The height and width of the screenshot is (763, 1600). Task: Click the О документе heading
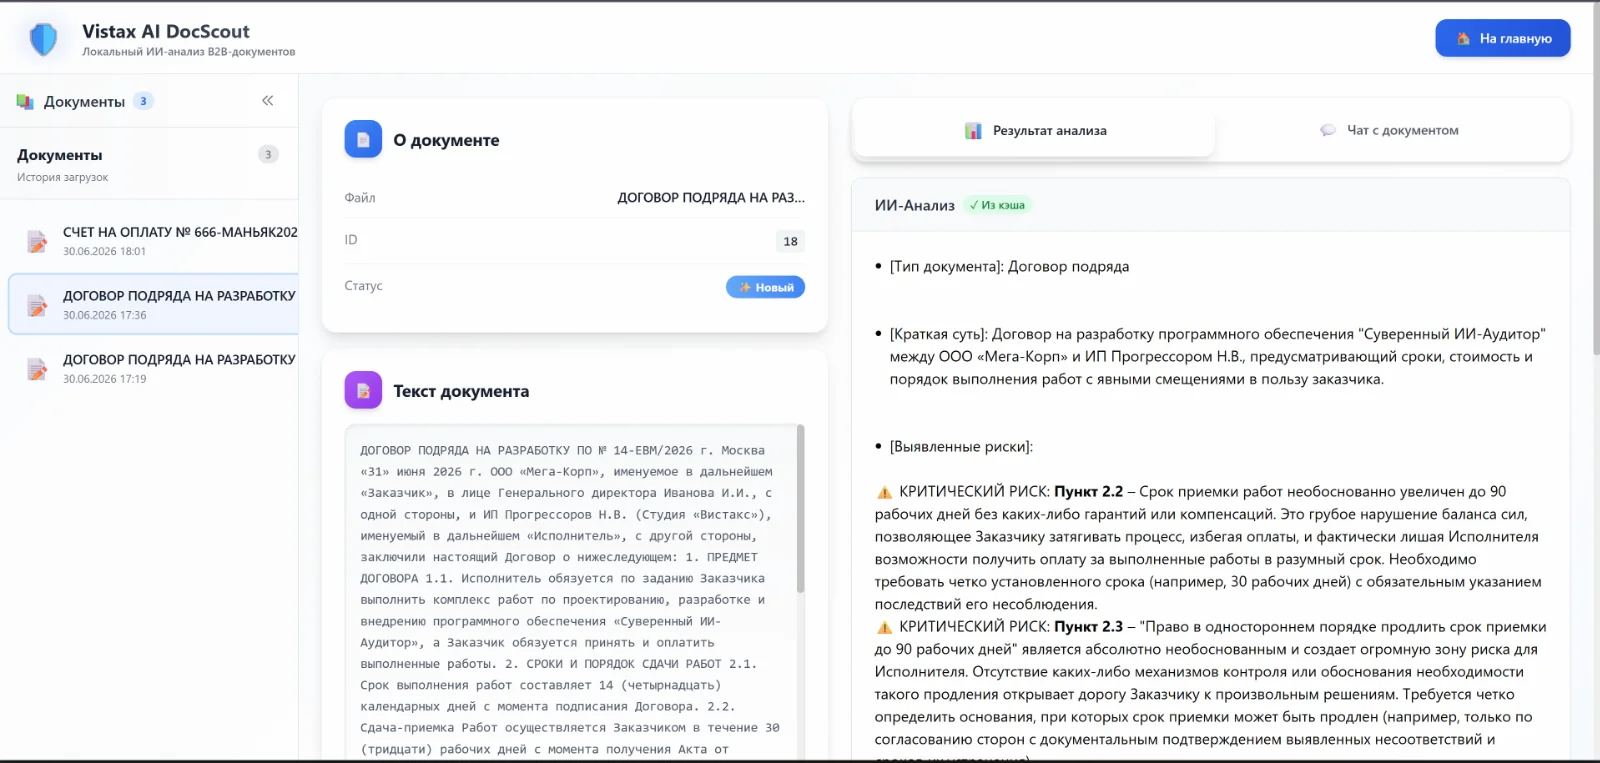446,140
